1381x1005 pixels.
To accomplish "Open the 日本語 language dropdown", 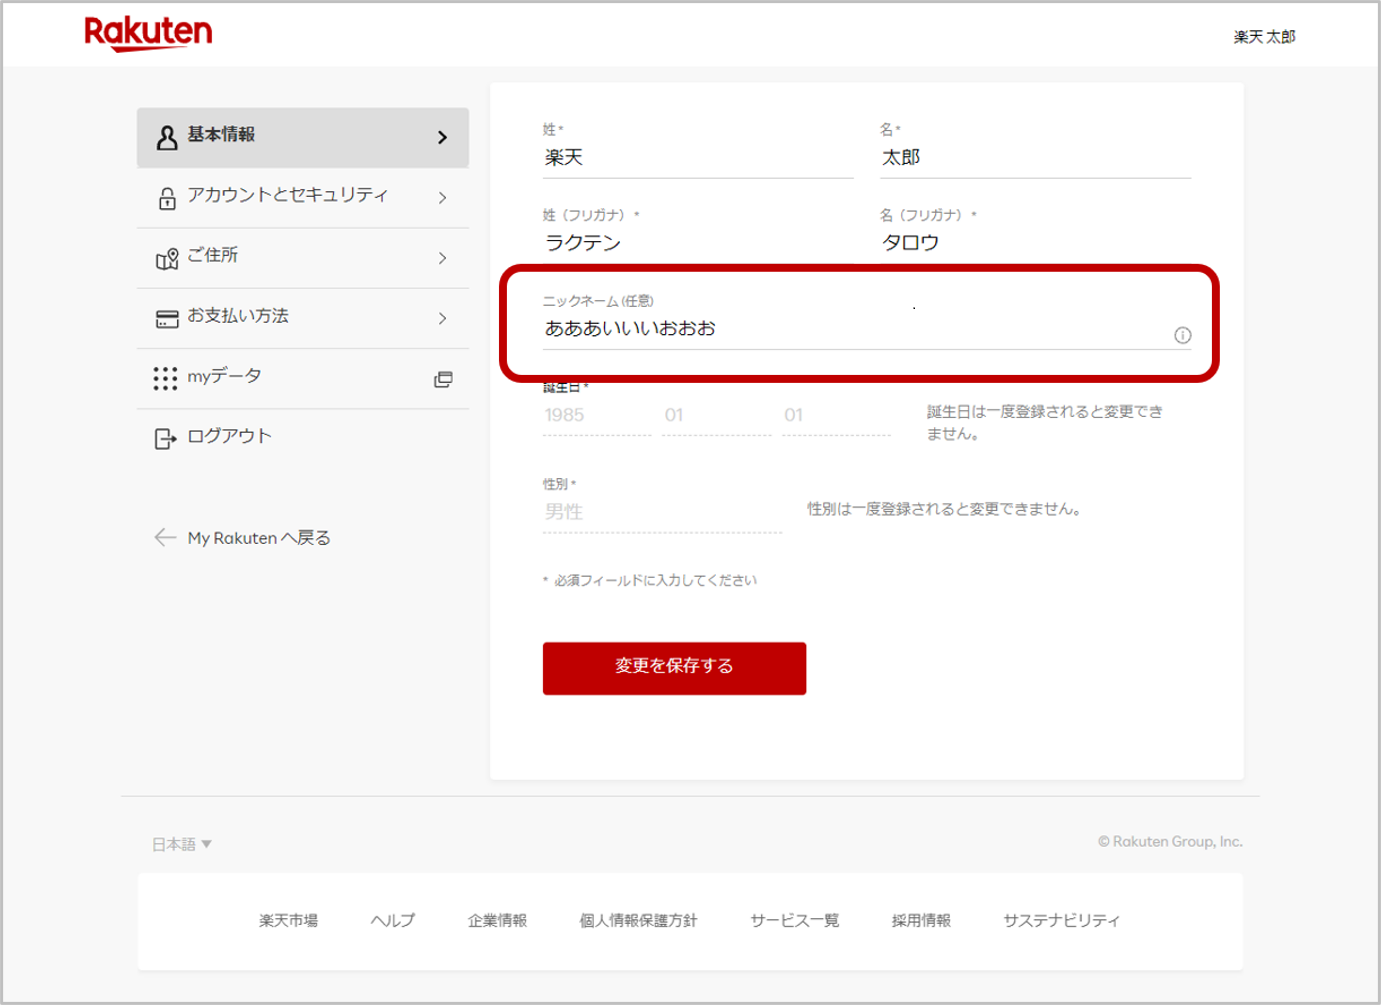I will [181, 844].
